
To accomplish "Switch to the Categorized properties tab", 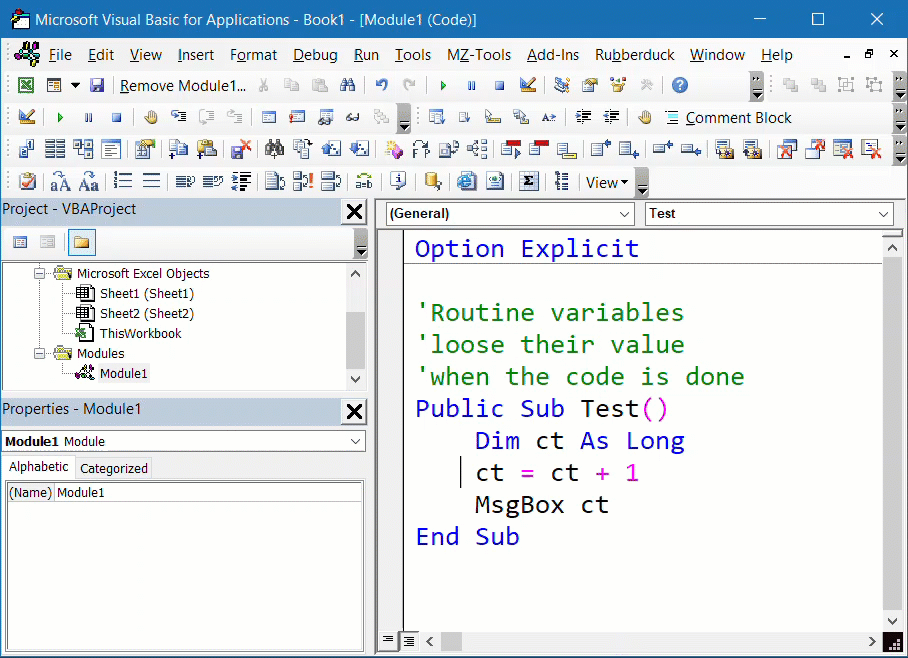I will point(114,468).
